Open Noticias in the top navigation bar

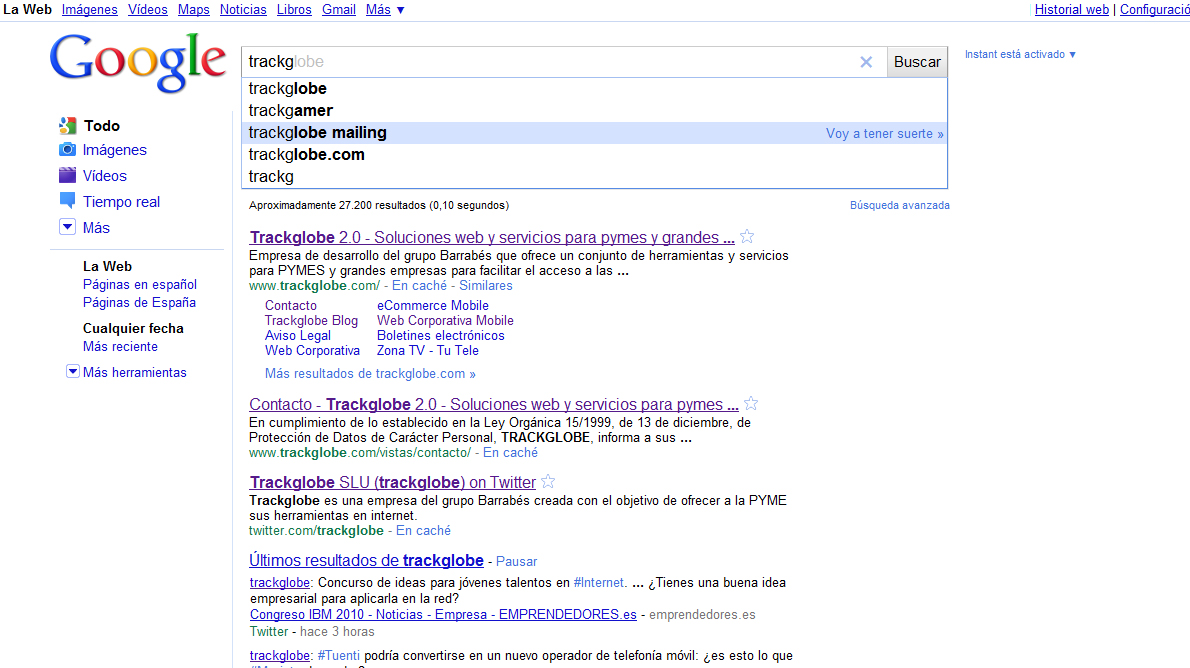point(243,10)
